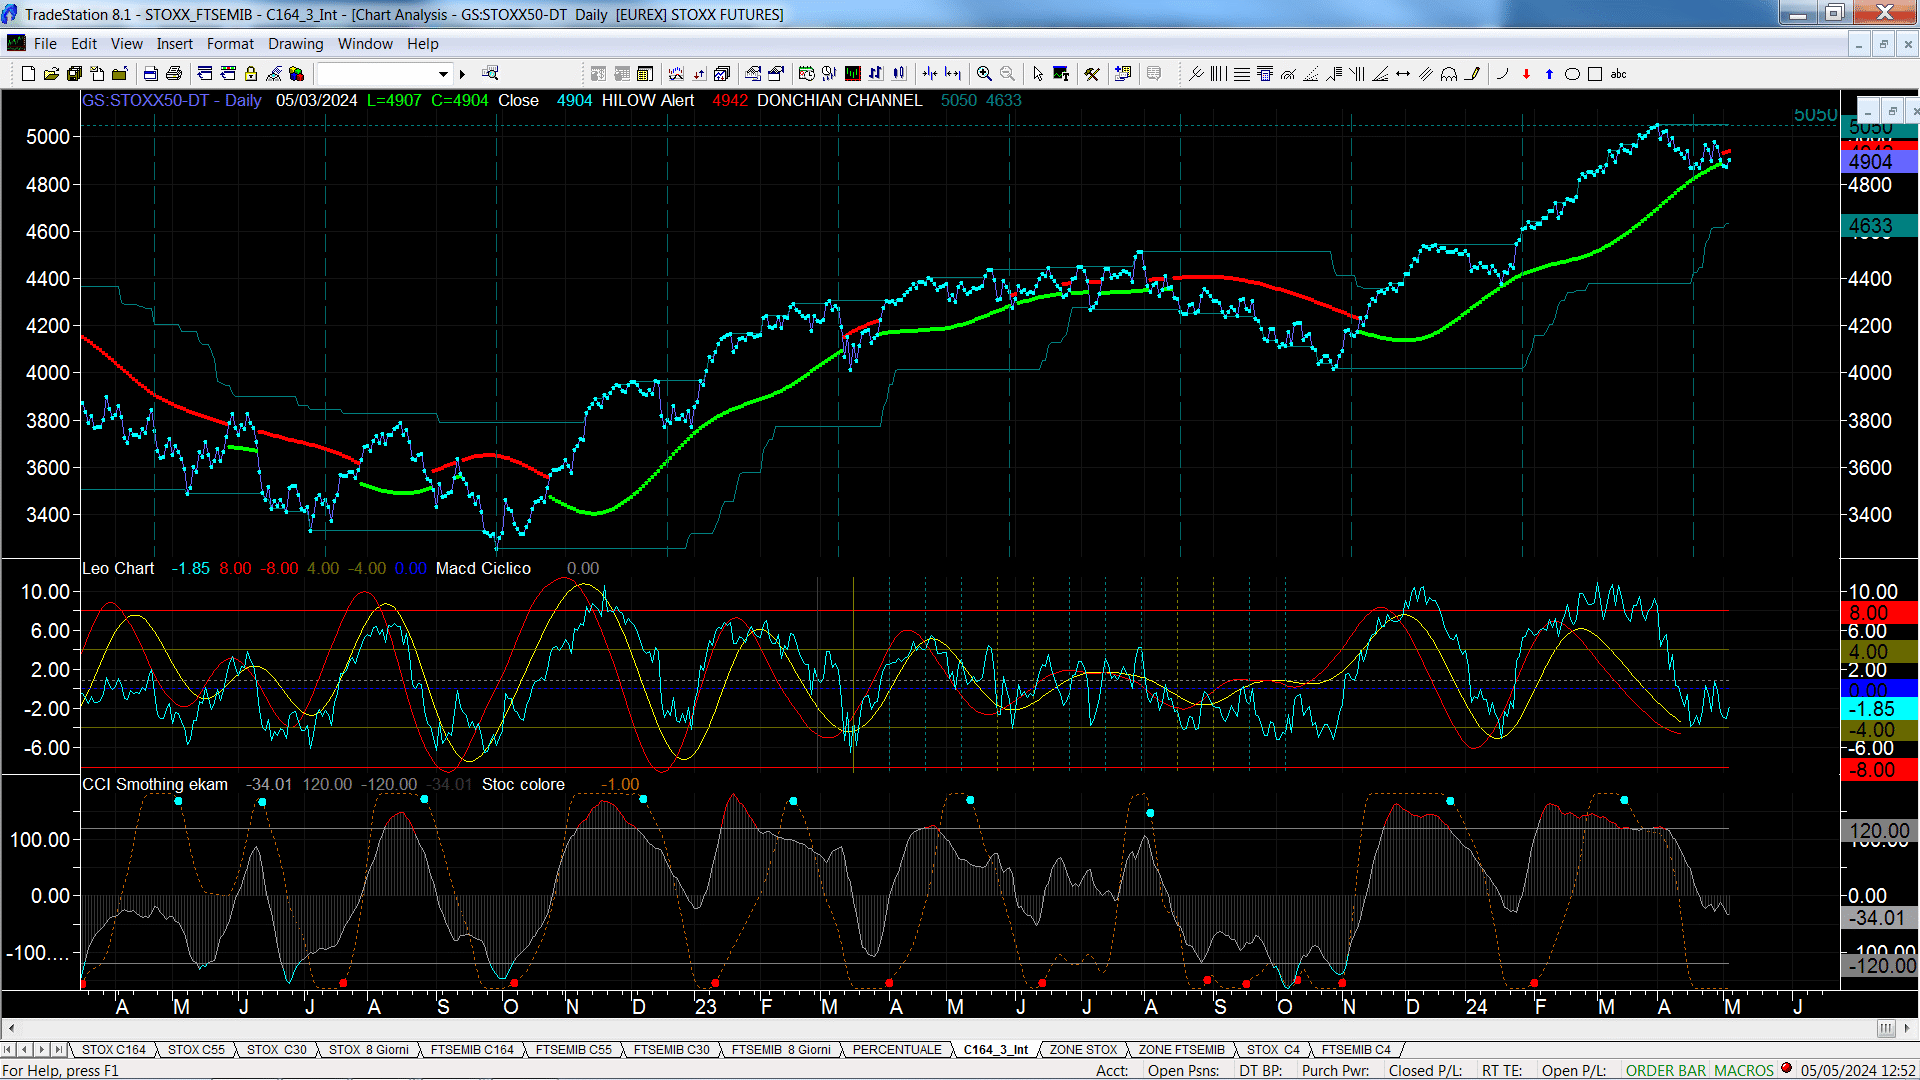Open the Drawing menu

[296, 44]
